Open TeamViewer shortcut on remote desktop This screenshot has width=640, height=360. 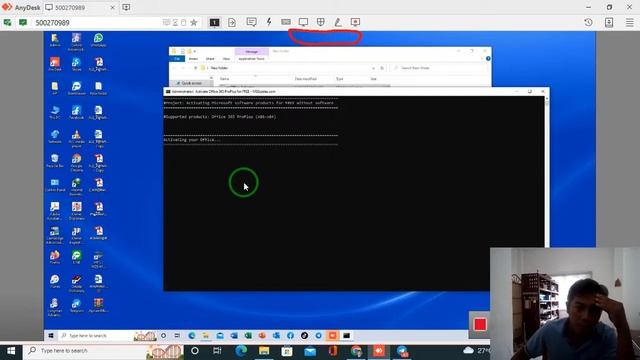click(x=76, y=88)
